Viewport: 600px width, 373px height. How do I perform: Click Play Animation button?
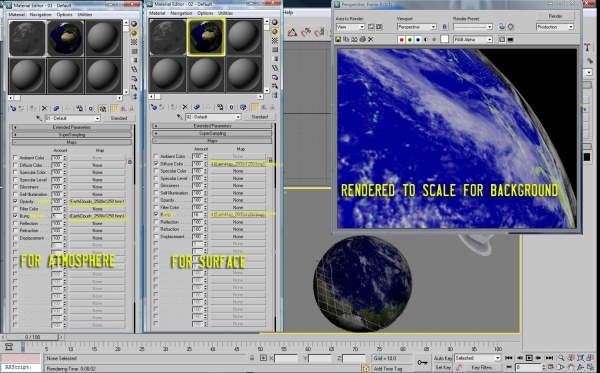click(x=529, y=358)
